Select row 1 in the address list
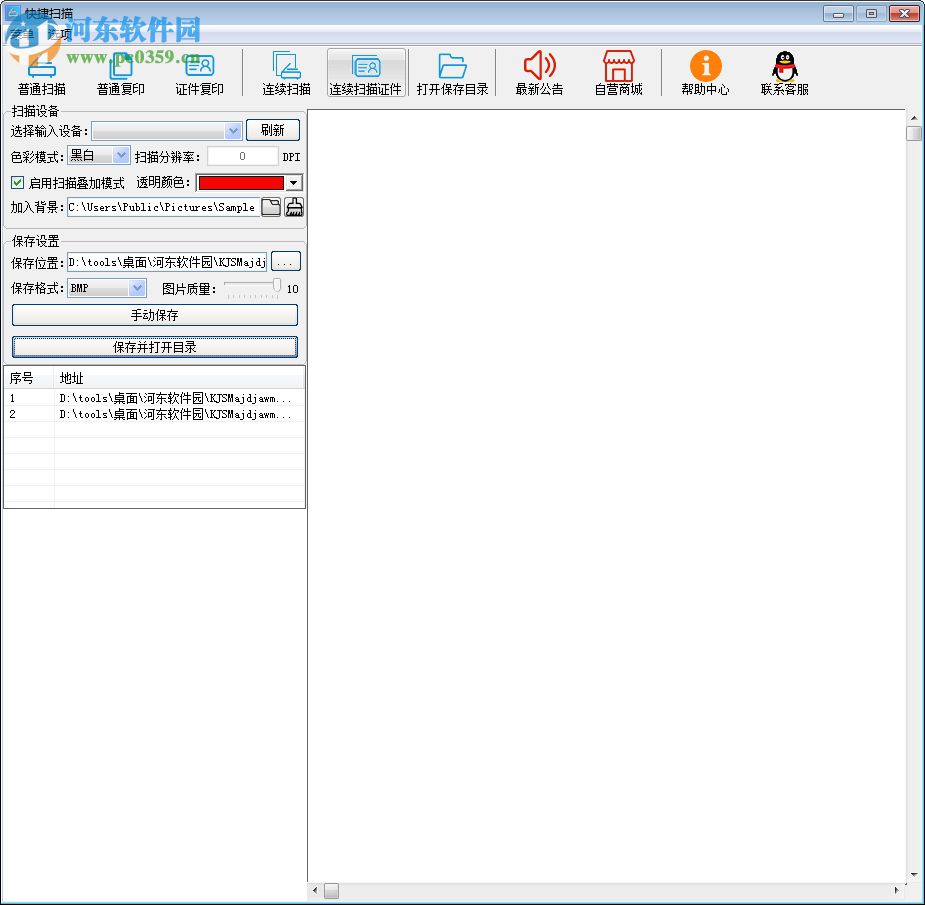Screen dimensions: 925x905 pos(155,398)
